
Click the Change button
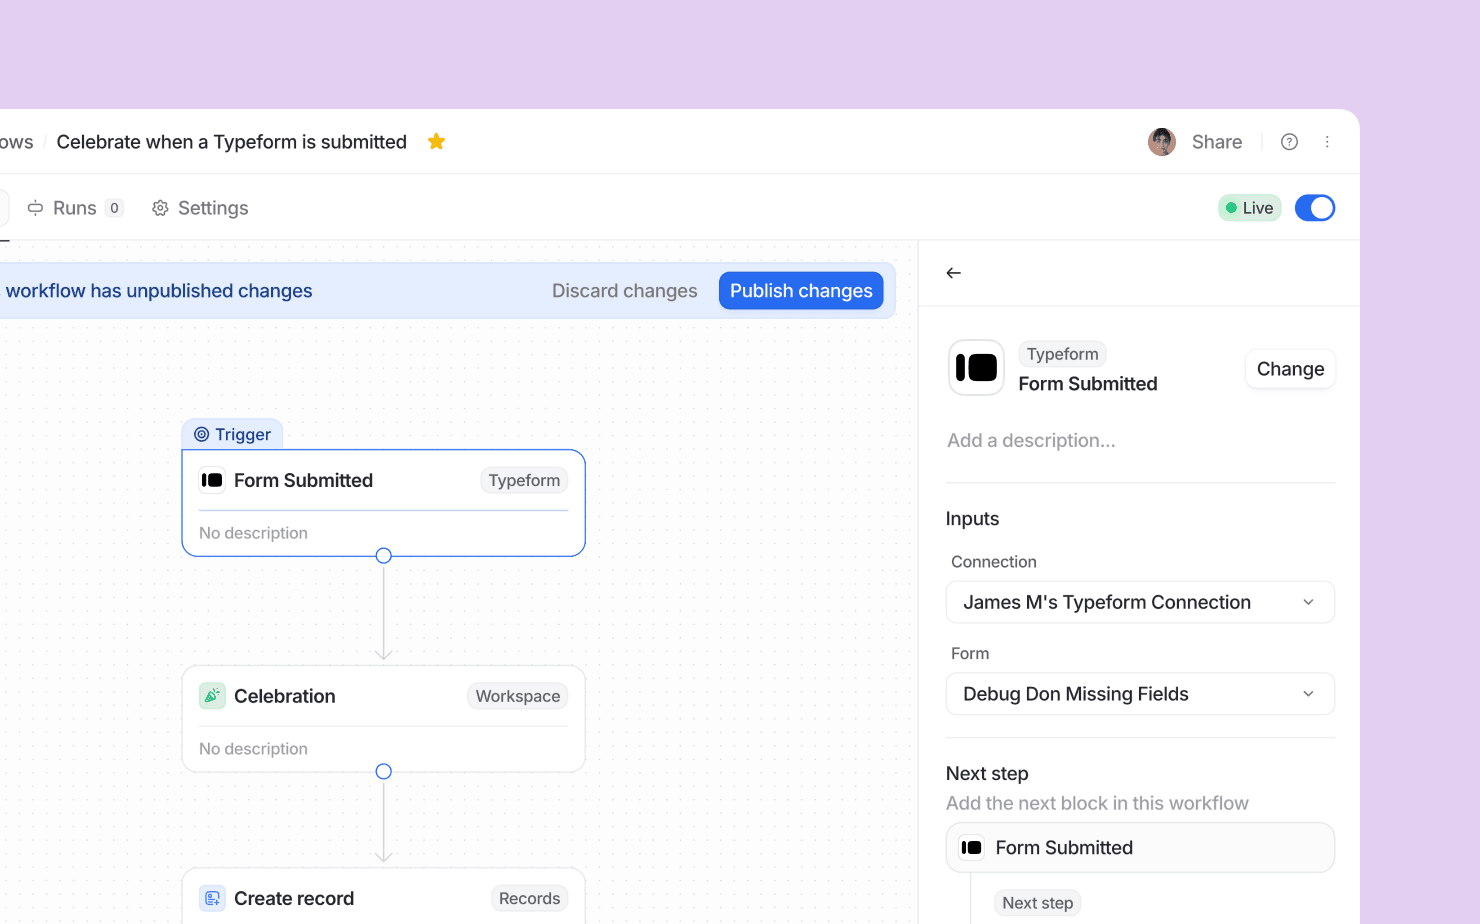pos(1289,369)
